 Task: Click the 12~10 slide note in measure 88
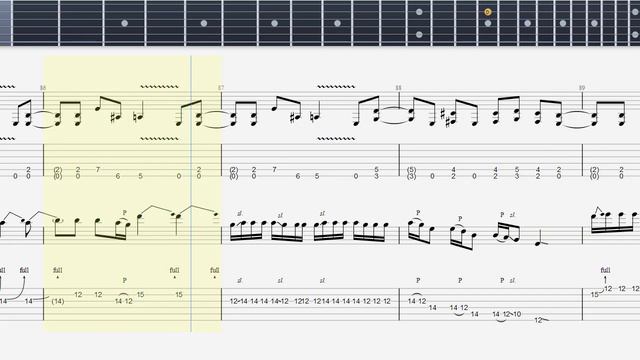pyautogui.click(x=512, y=314)
